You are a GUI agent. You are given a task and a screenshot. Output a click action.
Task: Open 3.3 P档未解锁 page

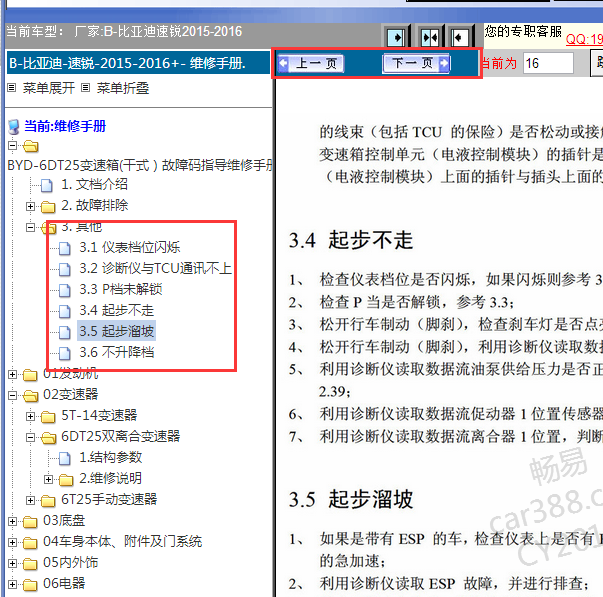(121, 289)
